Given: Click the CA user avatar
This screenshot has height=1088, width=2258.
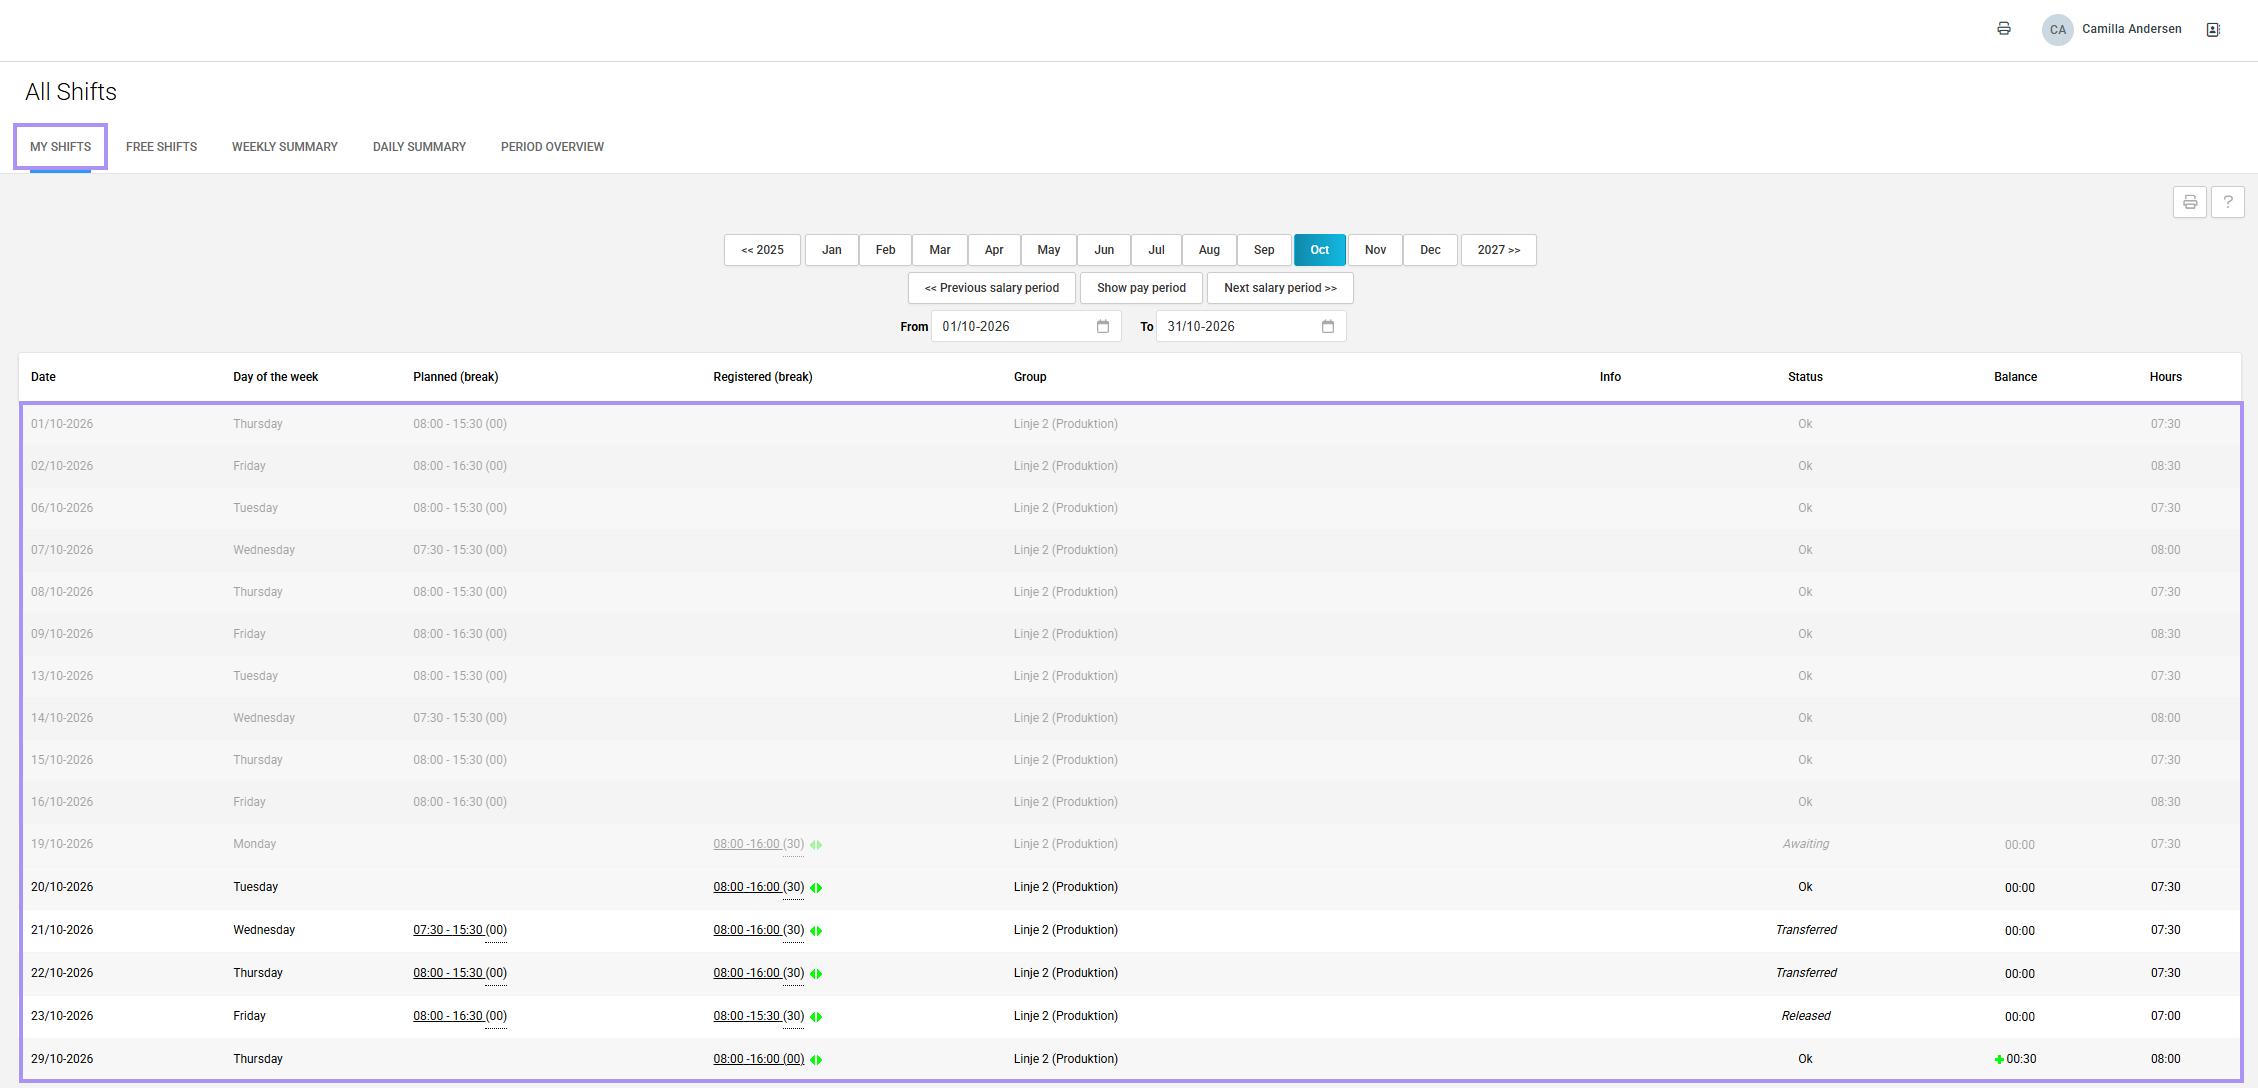Looking at the screenshot, I should [x=2057, y=29].
